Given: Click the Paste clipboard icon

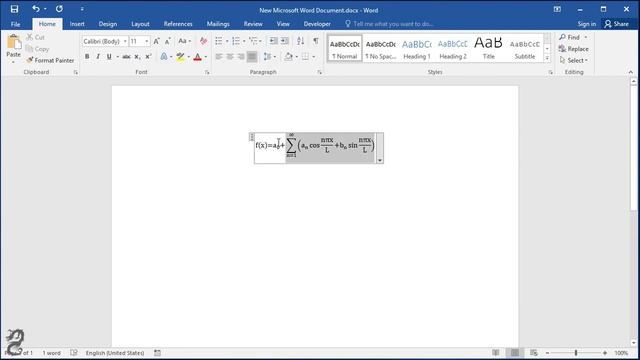Looking at the screenshot, I should point(13,42).
